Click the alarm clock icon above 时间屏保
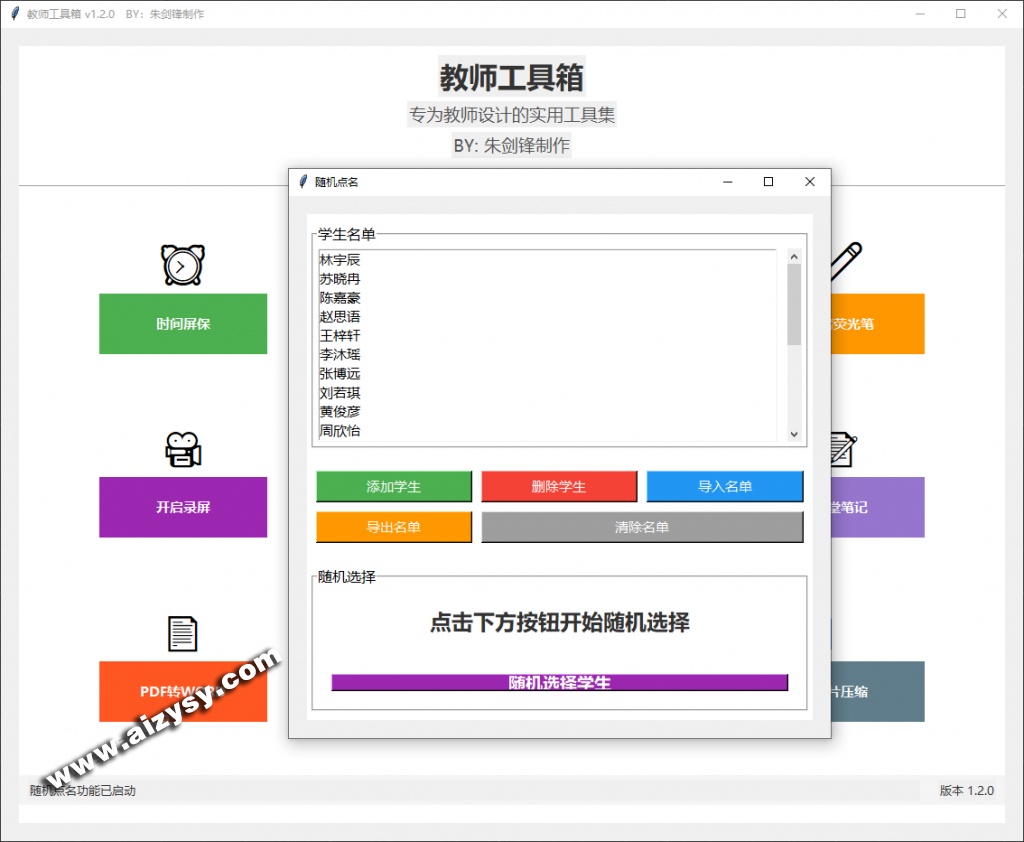This screenshot has height=842, width=1024. [183, 265]
